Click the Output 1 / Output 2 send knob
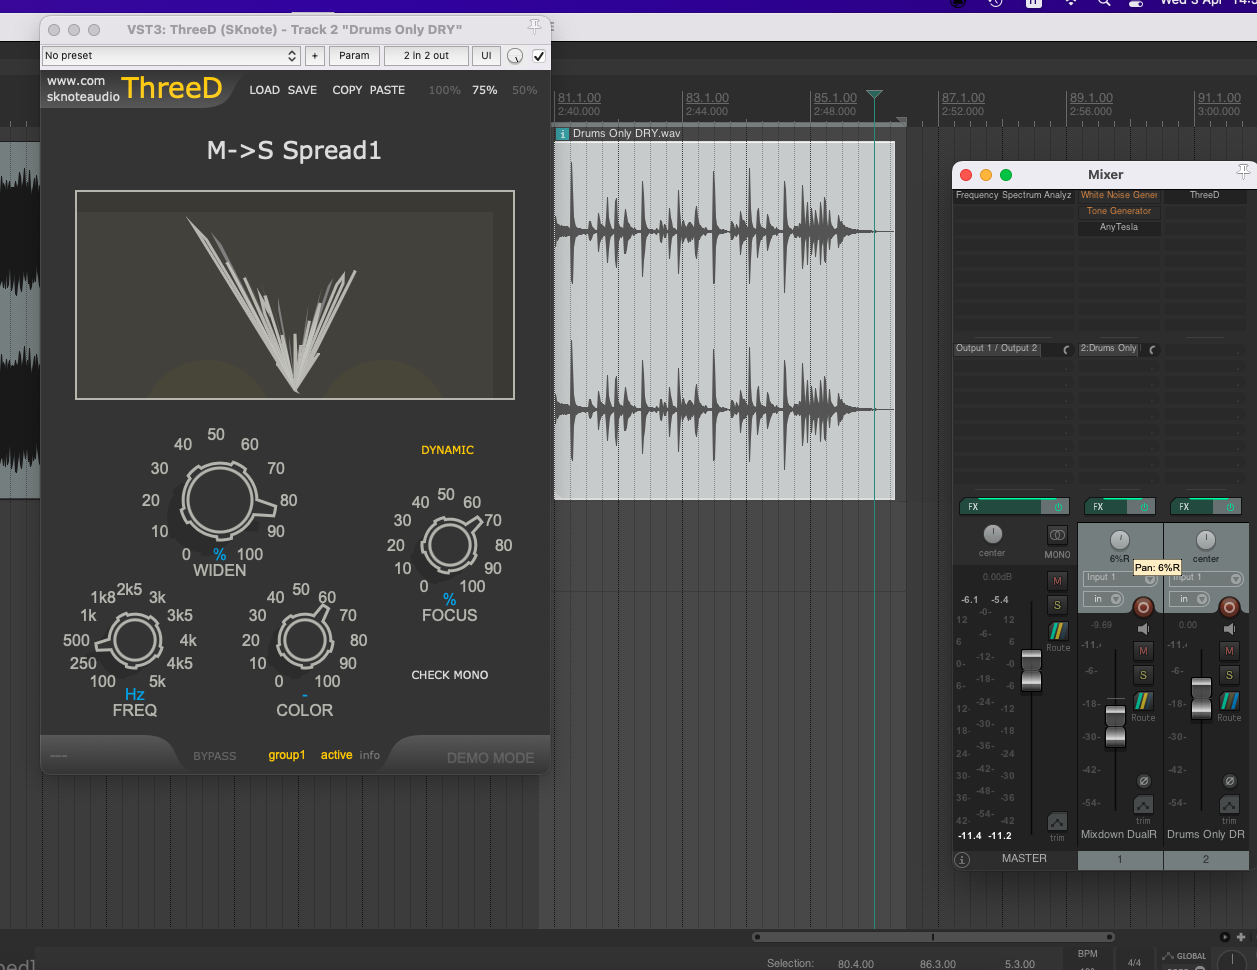This screenshot has width=1257, height=970. click(1067, 350)
